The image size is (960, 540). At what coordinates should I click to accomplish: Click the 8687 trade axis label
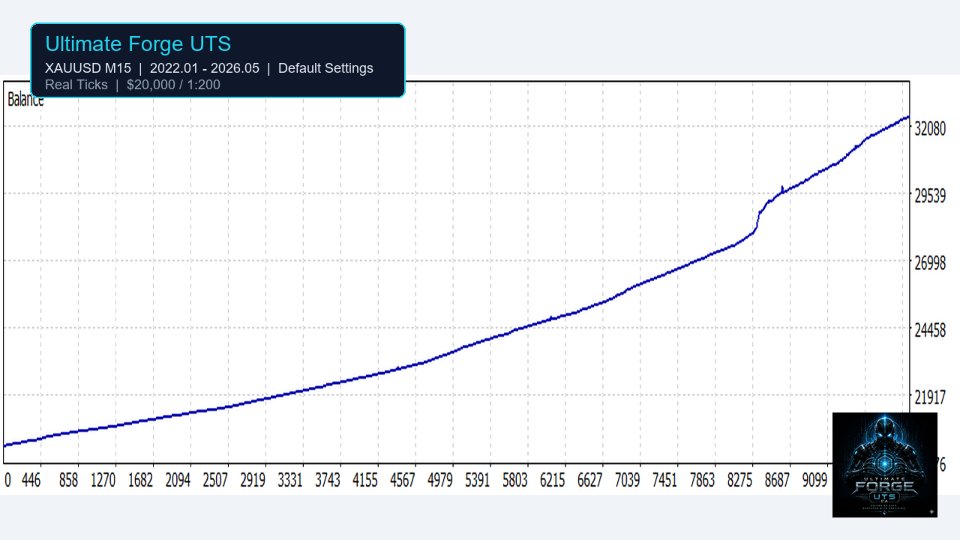777,480
